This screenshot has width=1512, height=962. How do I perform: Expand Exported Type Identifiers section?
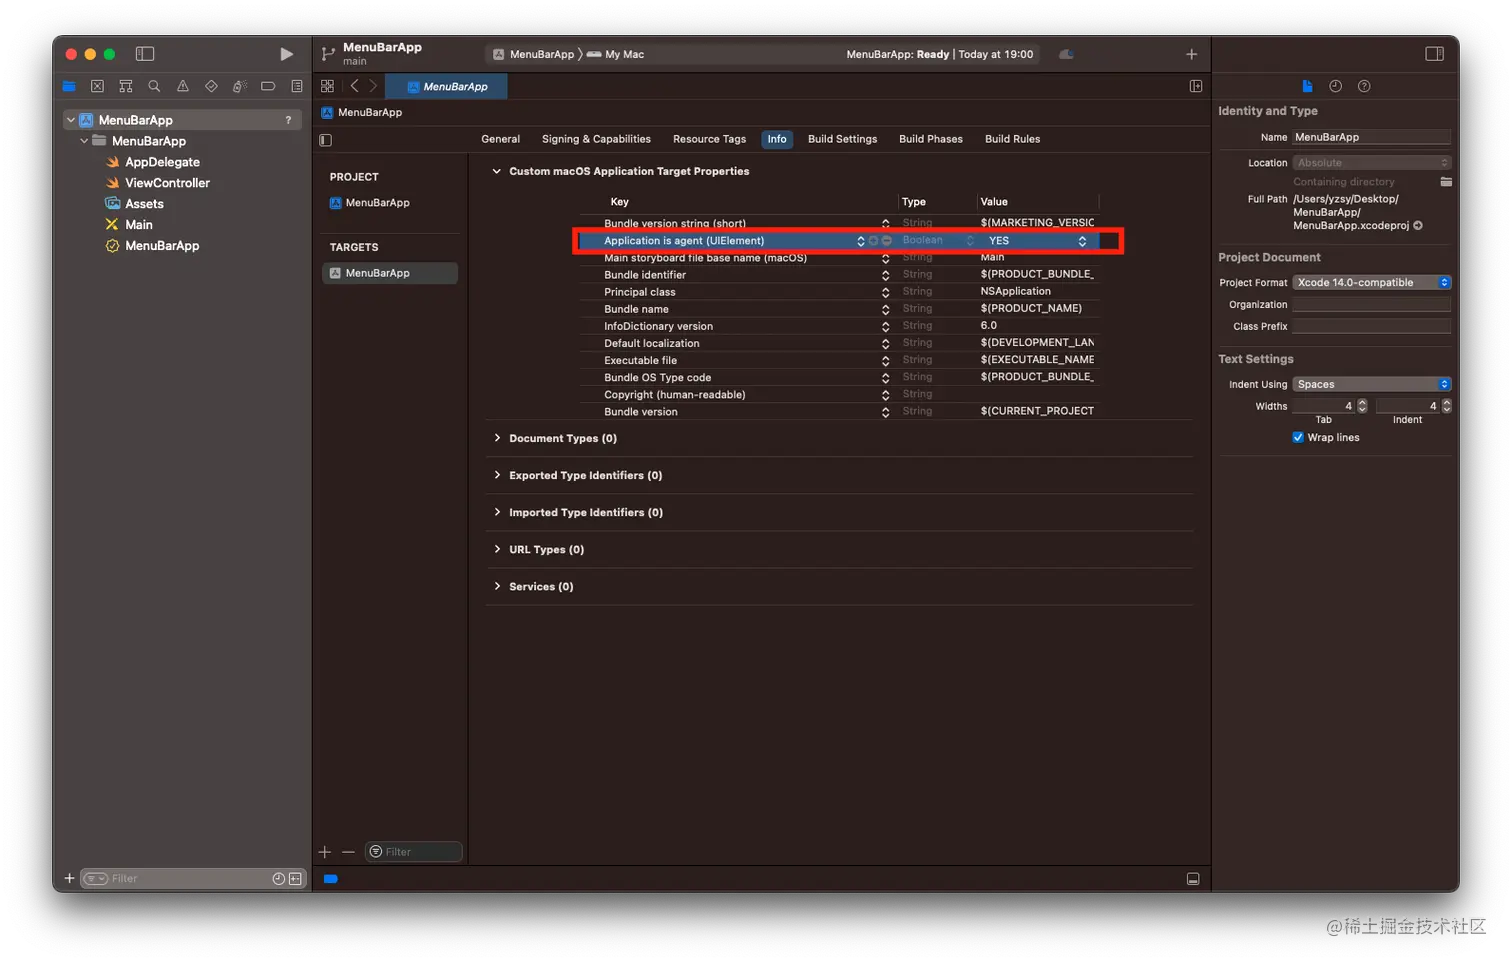[497, 475]
